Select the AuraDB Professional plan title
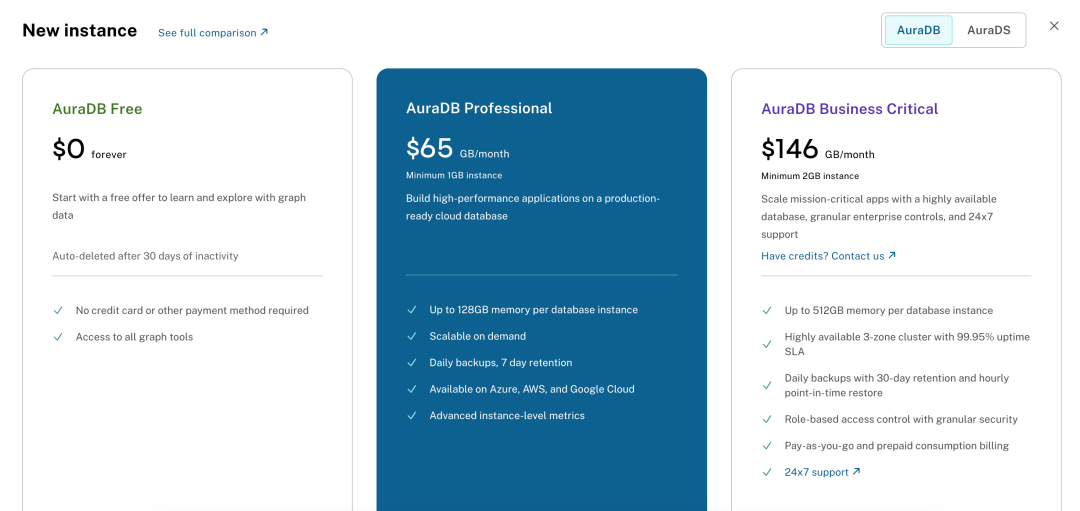This screenshot has height=511, width=1080. [x=479, y=109]
